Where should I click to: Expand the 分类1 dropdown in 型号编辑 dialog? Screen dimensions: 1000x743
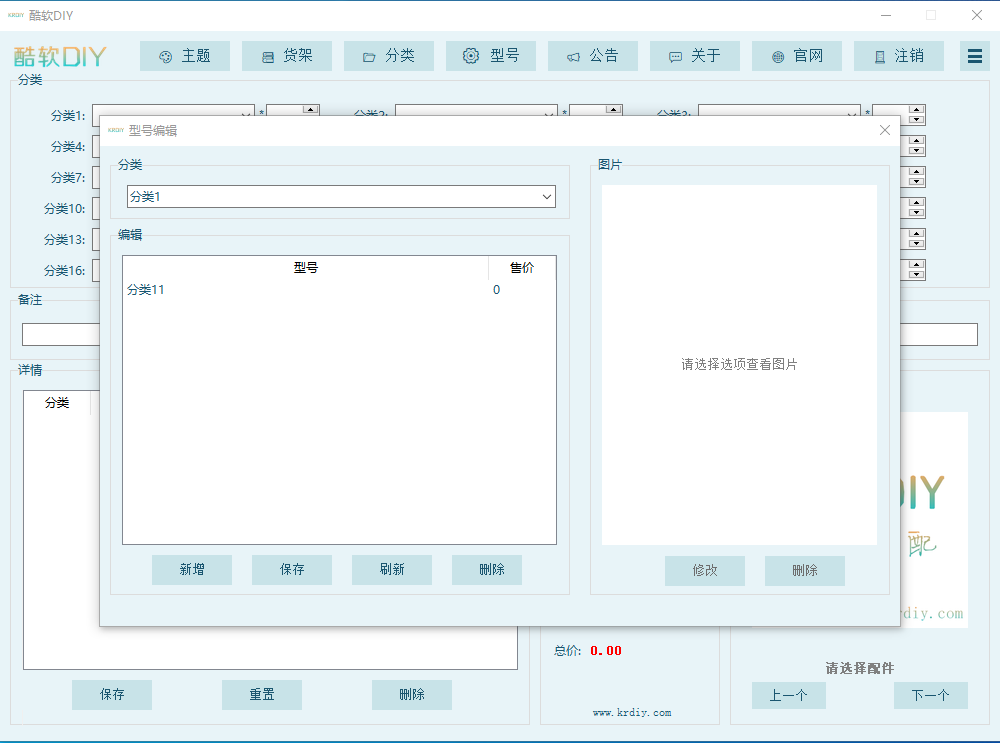click(547, 197)
